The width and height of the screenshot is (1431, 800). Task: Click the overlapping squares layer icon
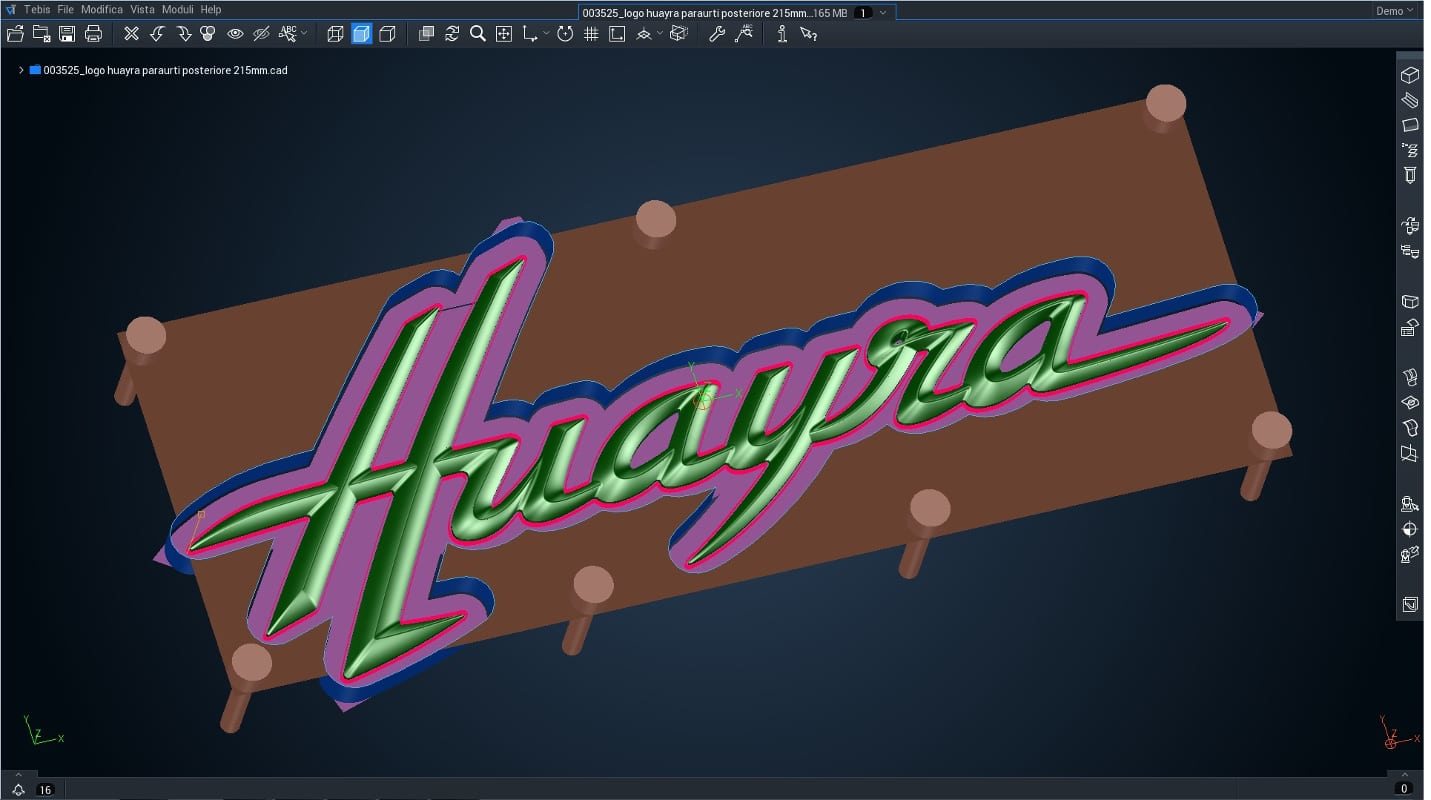pyautogui.click(x=426, y=34)
